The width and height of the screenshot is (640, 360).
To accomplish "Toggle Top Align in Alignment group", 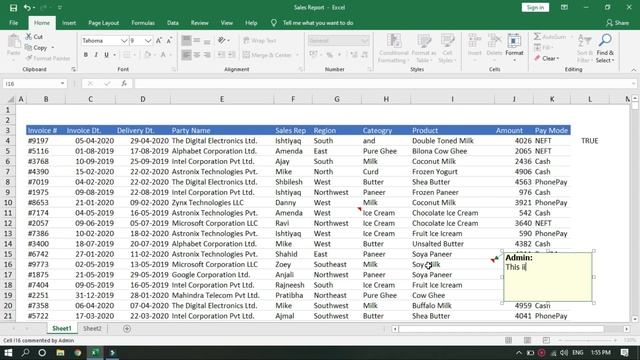I will coord(186,40).
